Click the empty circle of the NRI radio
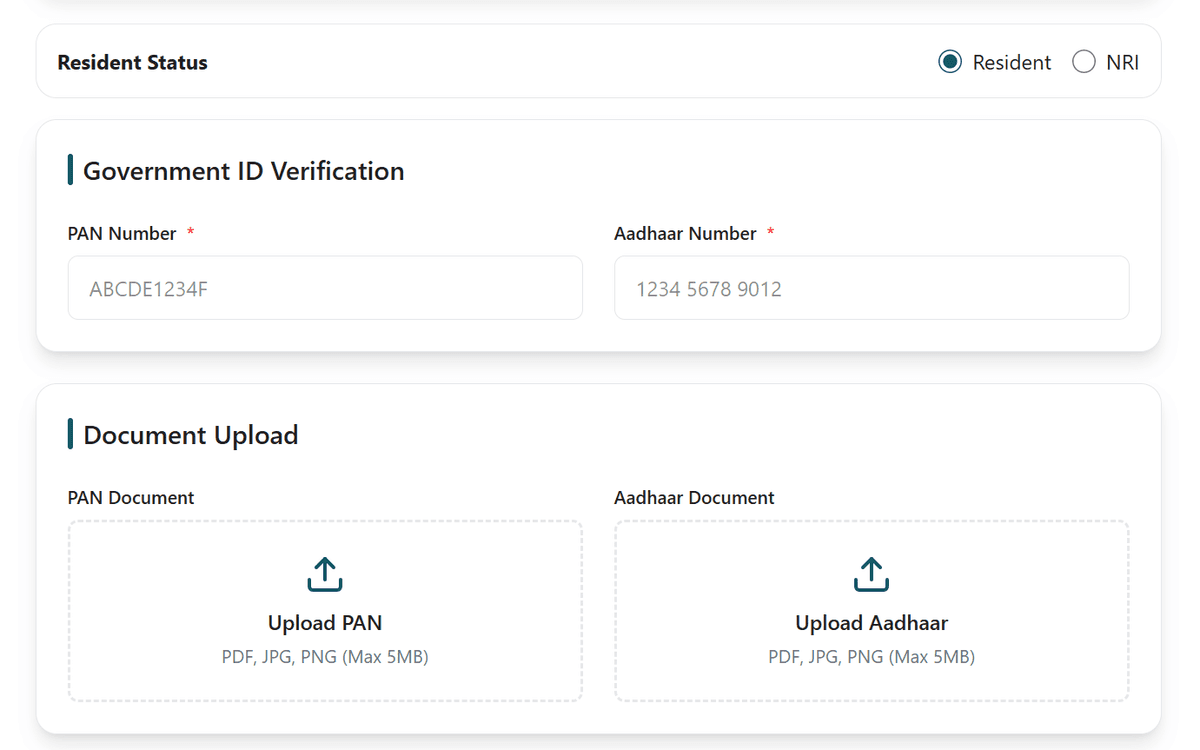The image size is (1200, 750). click(1083, 61)
